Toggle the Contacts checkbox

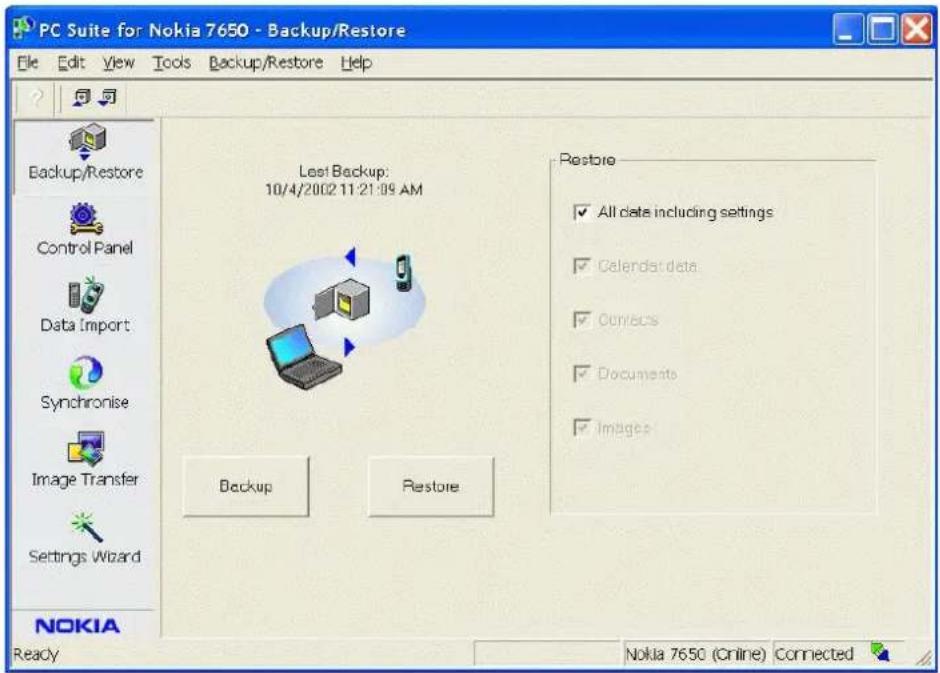[582, 319]
